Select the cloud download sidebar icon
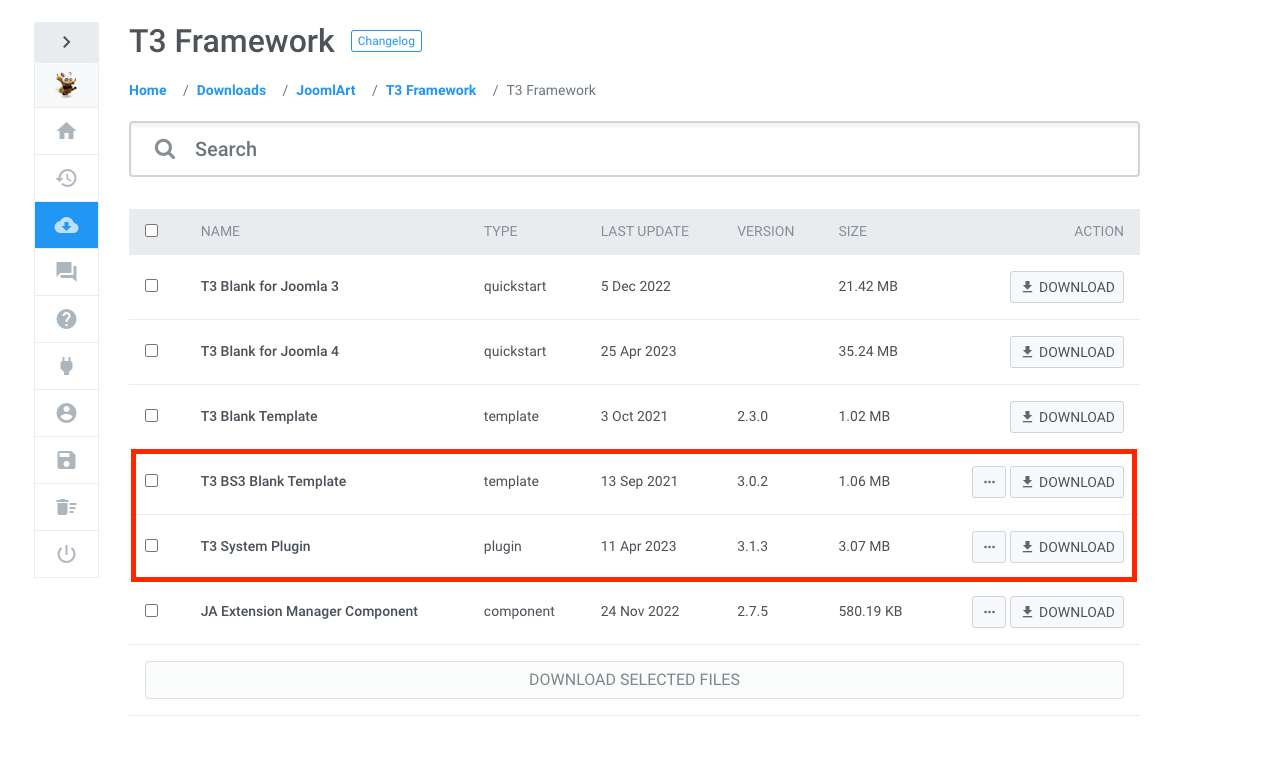This screenshot has width=1268, height=761. point(66,225)
